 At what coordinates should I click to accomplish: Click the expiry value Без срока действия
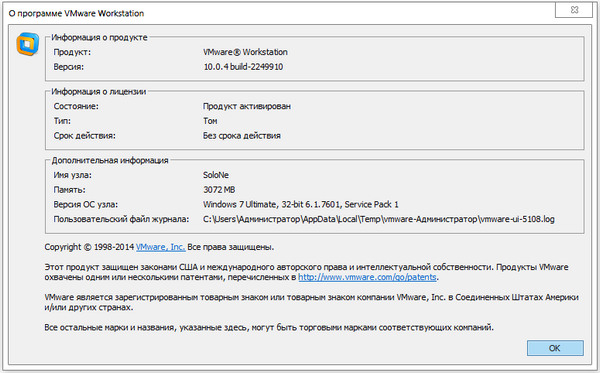click(x=241, y=136)
